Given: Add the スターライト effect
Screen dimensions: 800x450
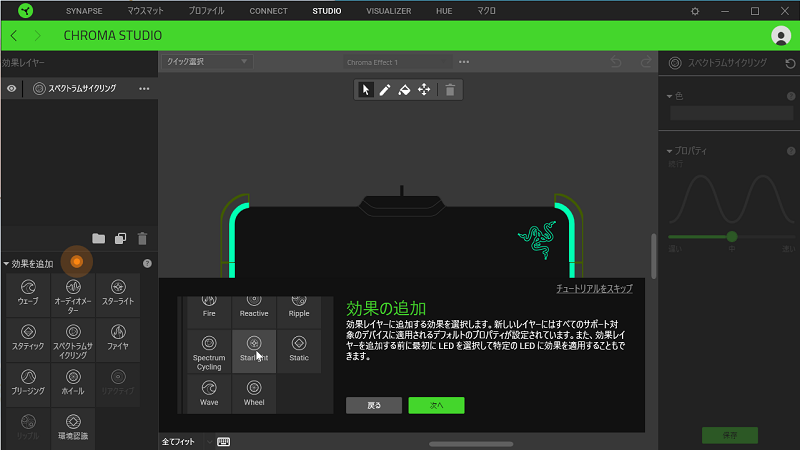Looking at the screenshot, I should [x=118, y=294].
